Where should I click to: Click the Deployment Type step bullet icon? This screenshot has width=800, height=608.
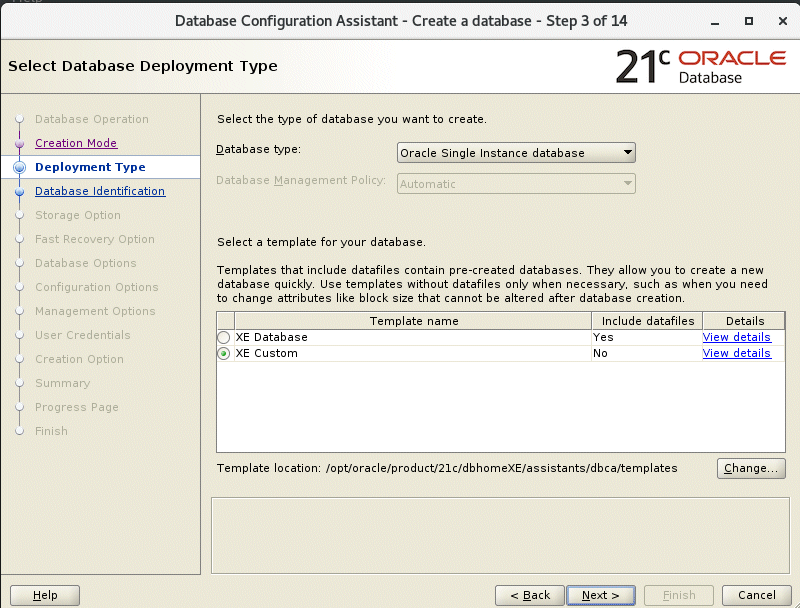[19, 167]
